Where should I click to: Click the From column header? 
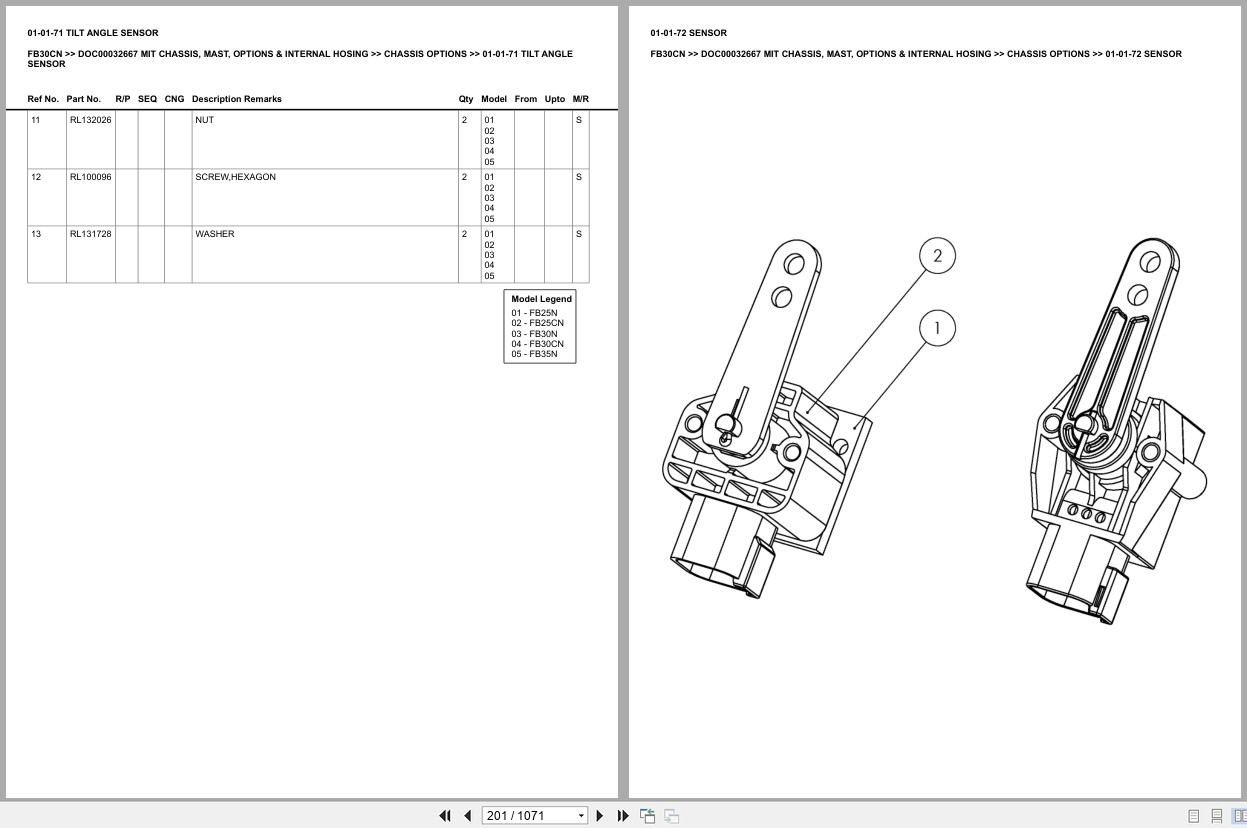click(526, 99)
